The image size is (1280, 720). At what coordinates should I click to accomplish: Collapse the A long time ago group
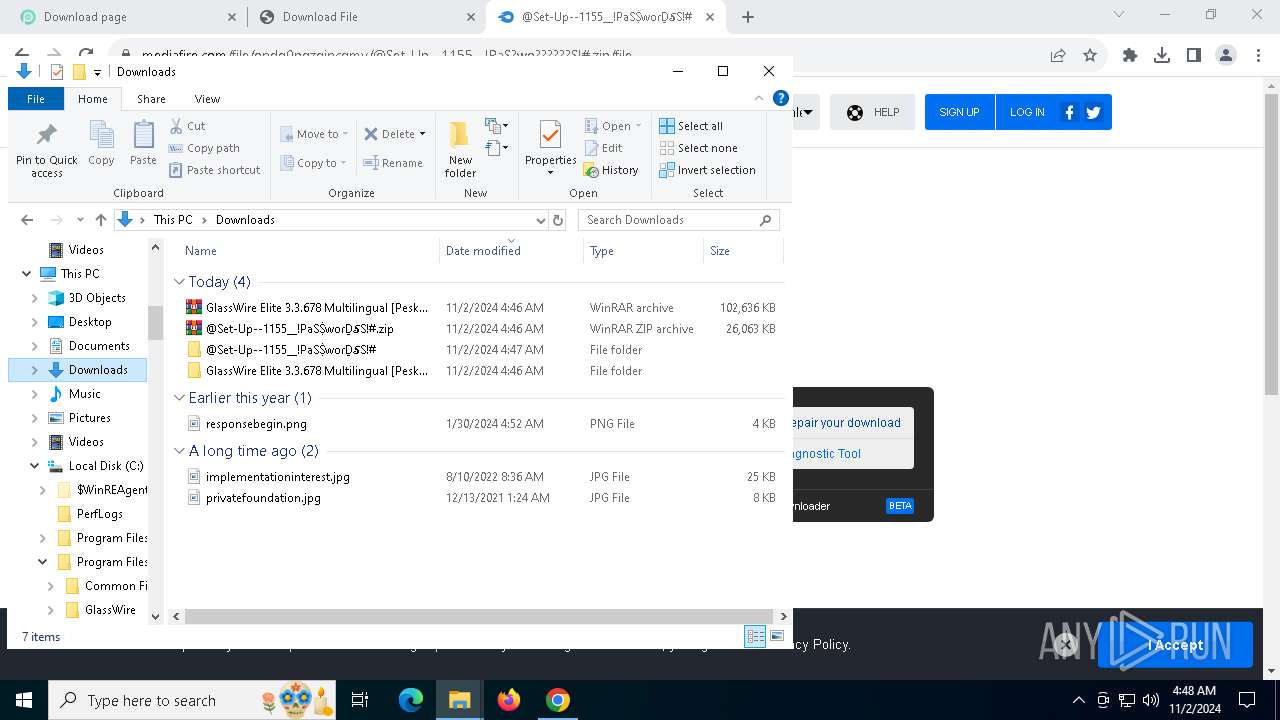pos(179,451)
